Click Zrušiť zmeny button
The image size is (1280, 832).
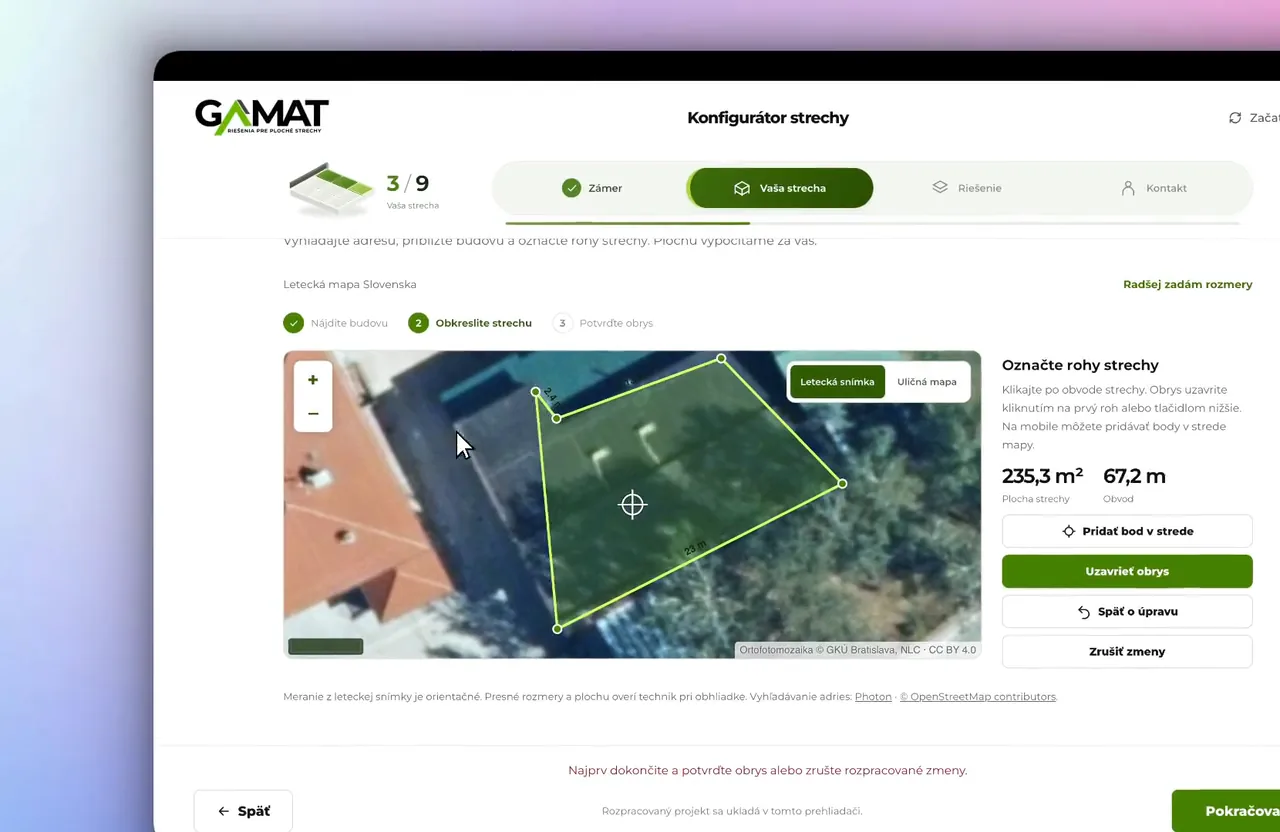[x=1127, y=651]
